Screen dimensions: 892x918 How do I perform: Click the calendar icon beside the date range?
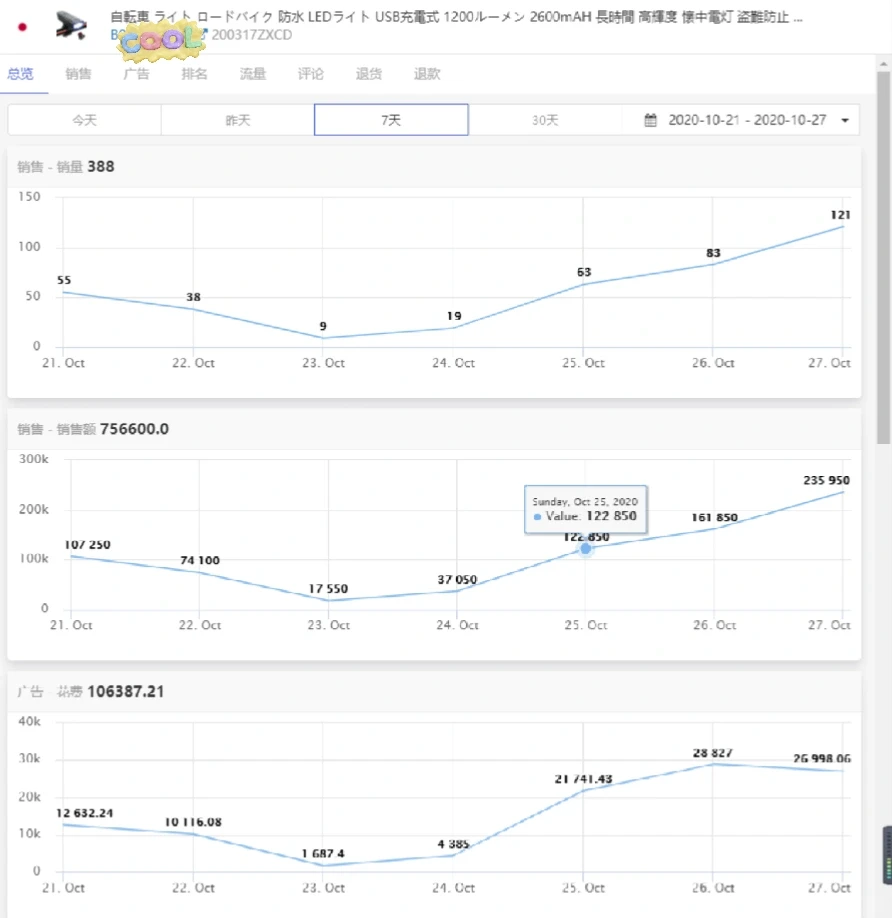click(x=650, y=120)
